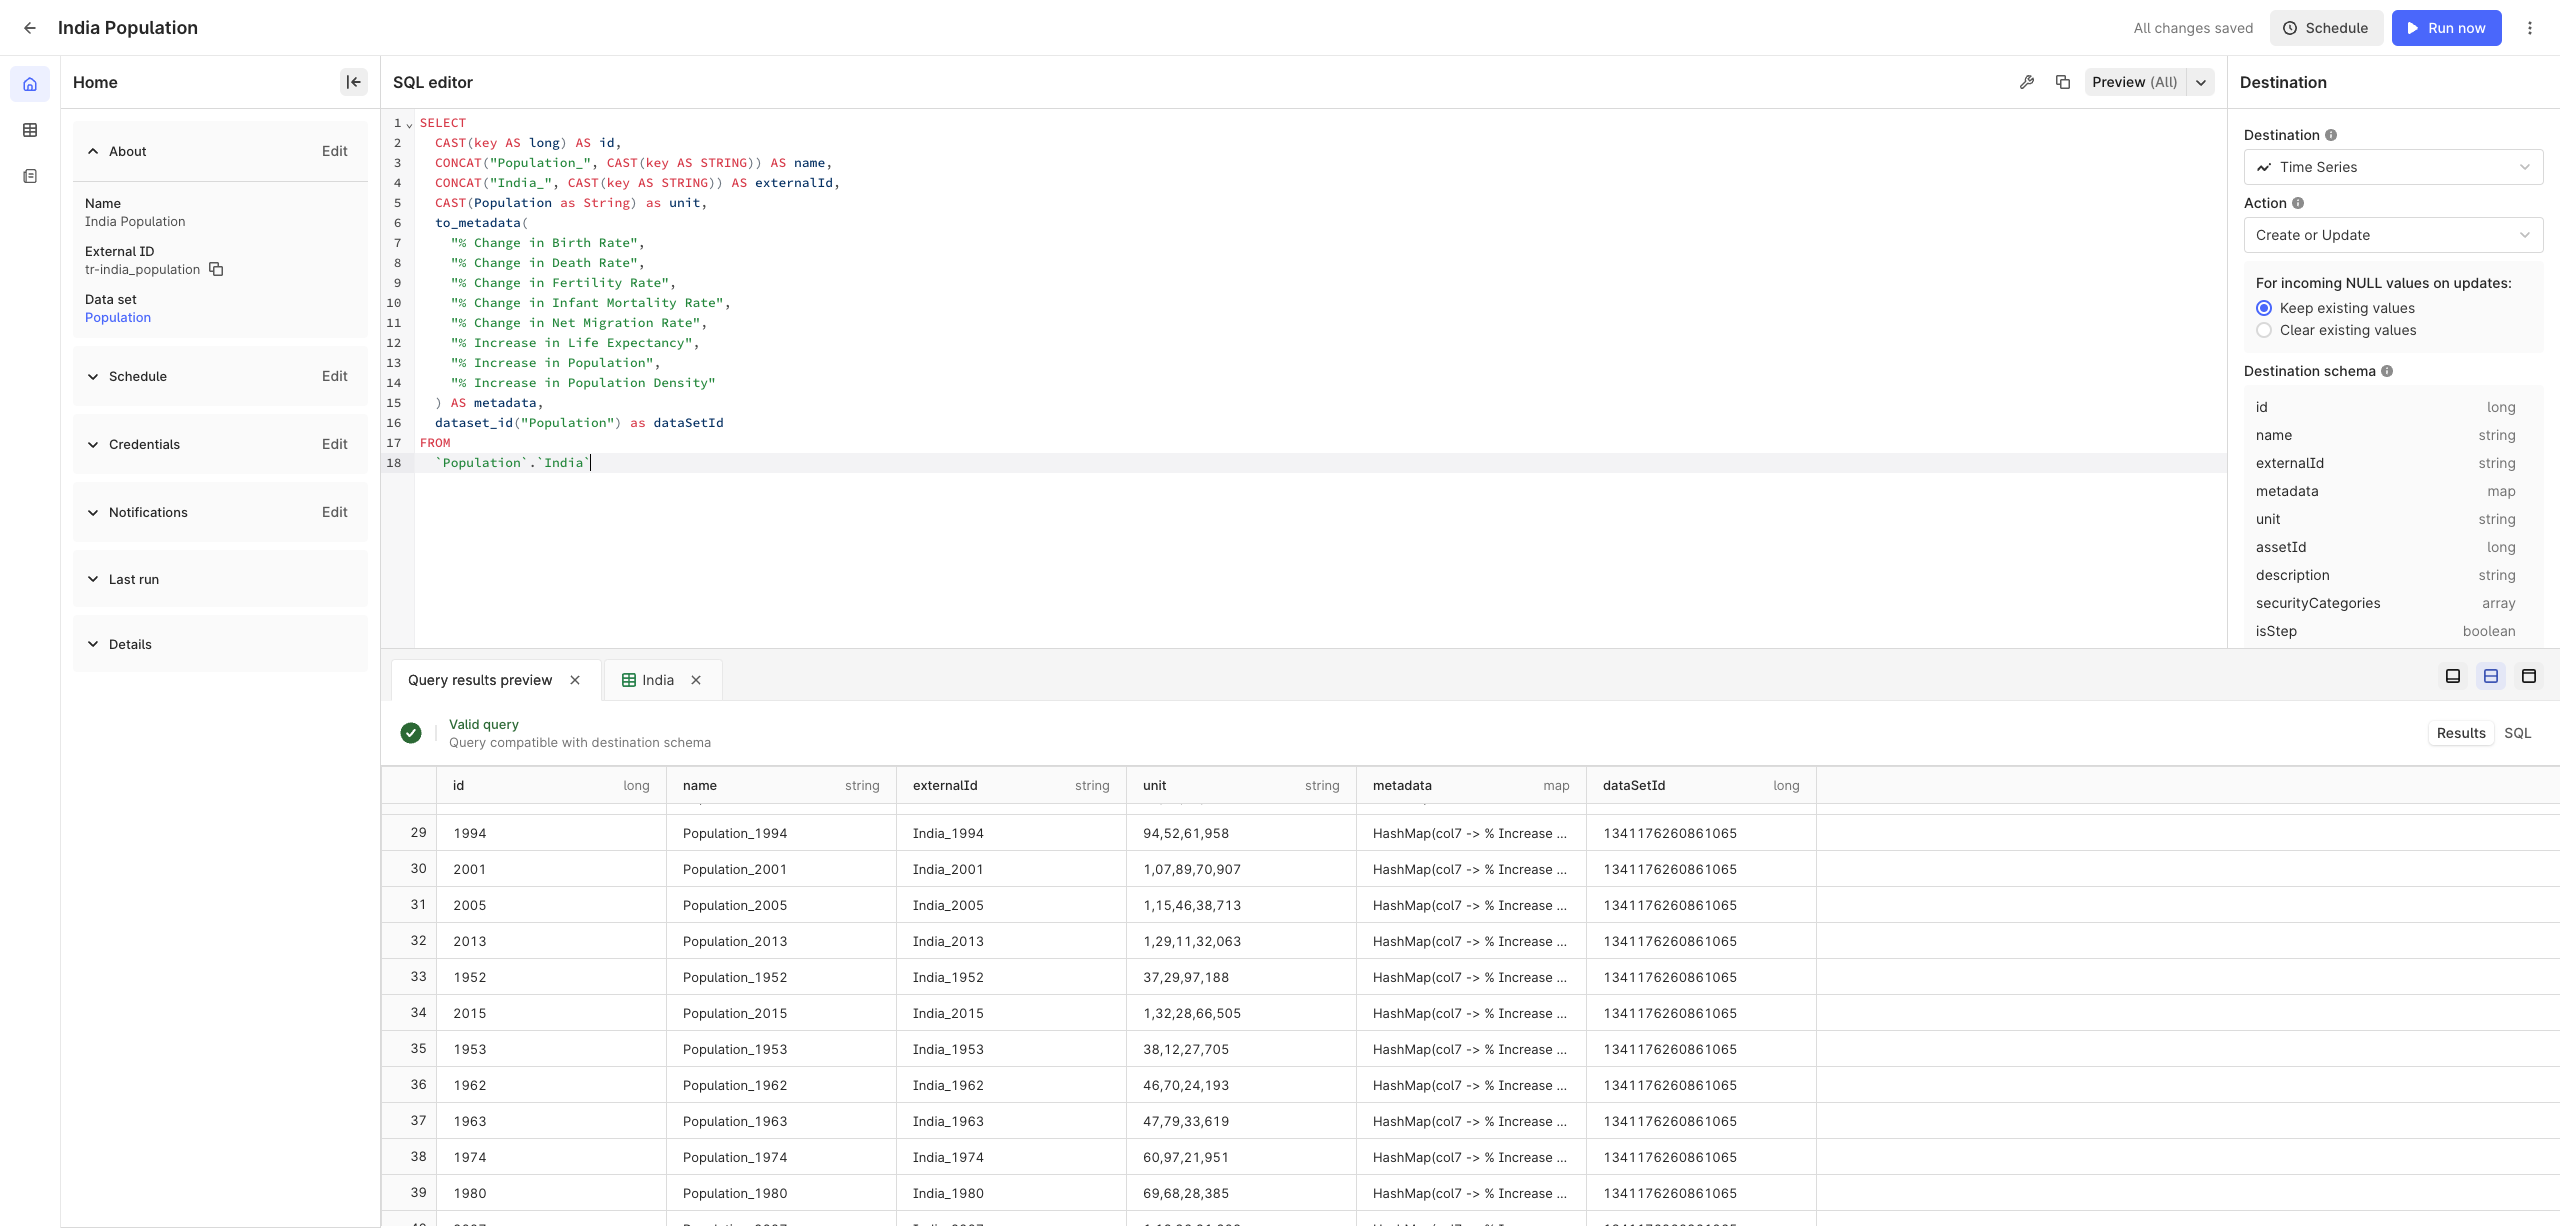The image size is (2560, 1228).
Task: Open the three-dot more options menu
Action: (2530, 28)
